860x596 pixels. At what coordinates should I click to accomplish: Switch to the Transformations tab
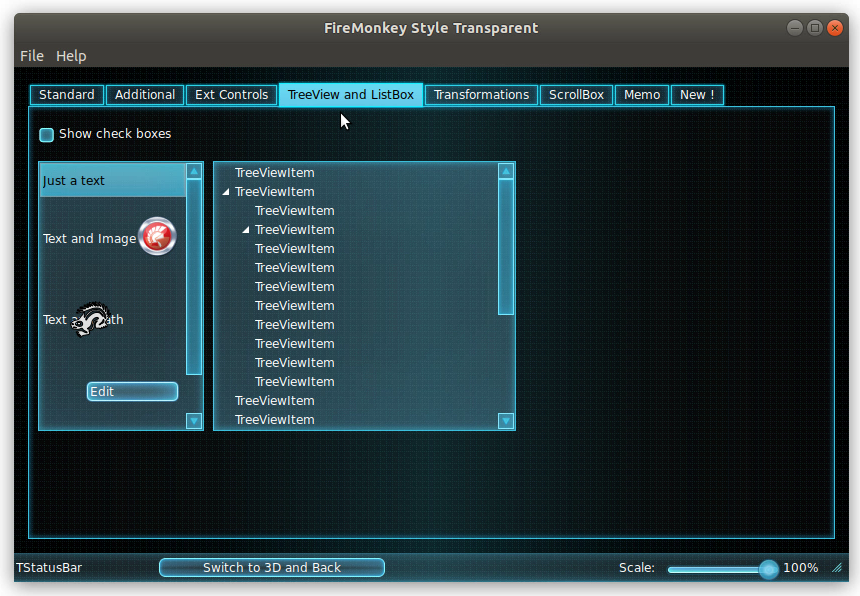(x=482, y=95)
